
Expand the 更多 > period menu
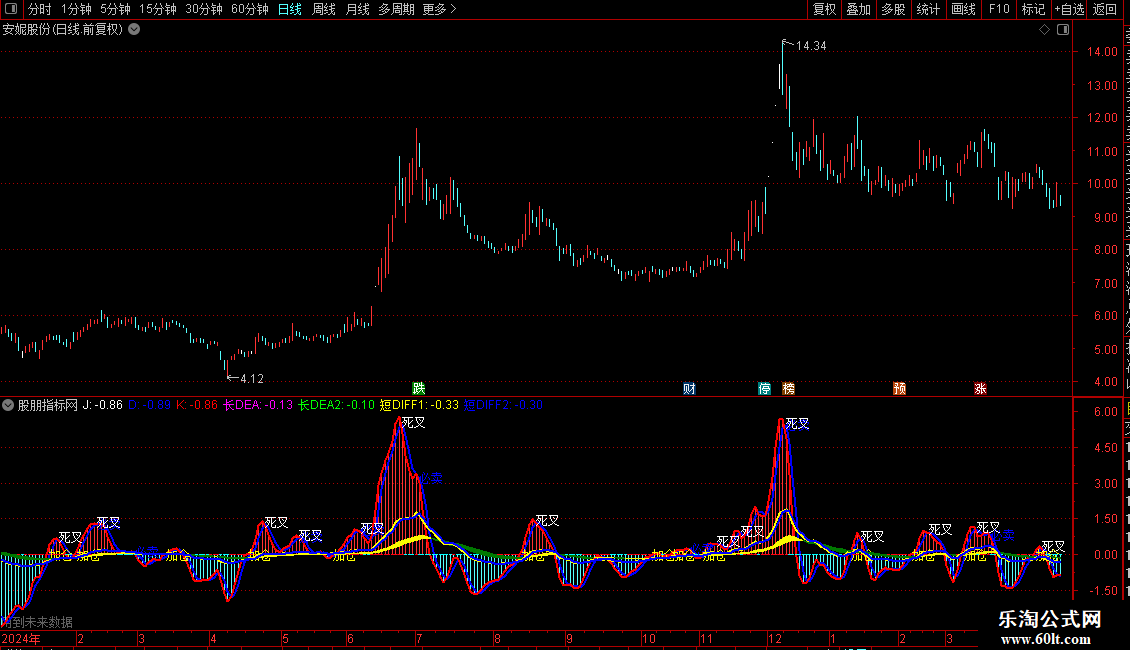[x=439, y=9]
